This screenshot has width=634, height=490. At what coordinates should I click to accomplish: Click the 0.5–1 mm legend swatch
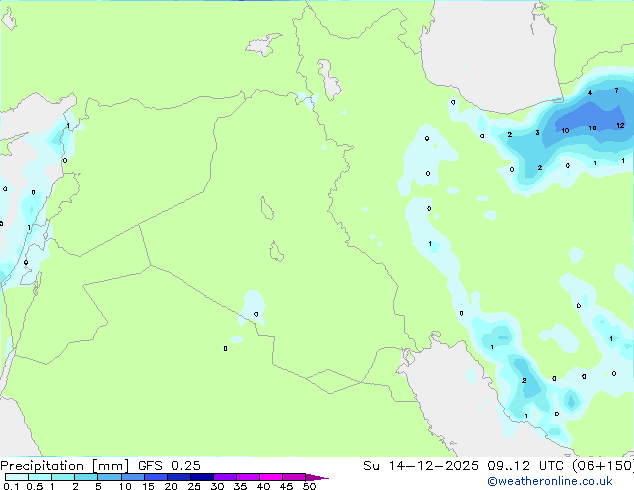pyautogui.click(x=40, y=477)
